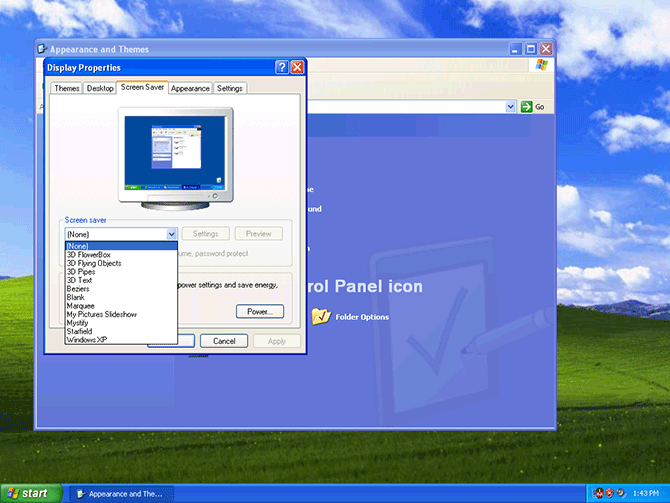Viewport: 670px width, 503px height.
Task: Click the Windows flag logo in toolbar
Action: coord(542,65)
